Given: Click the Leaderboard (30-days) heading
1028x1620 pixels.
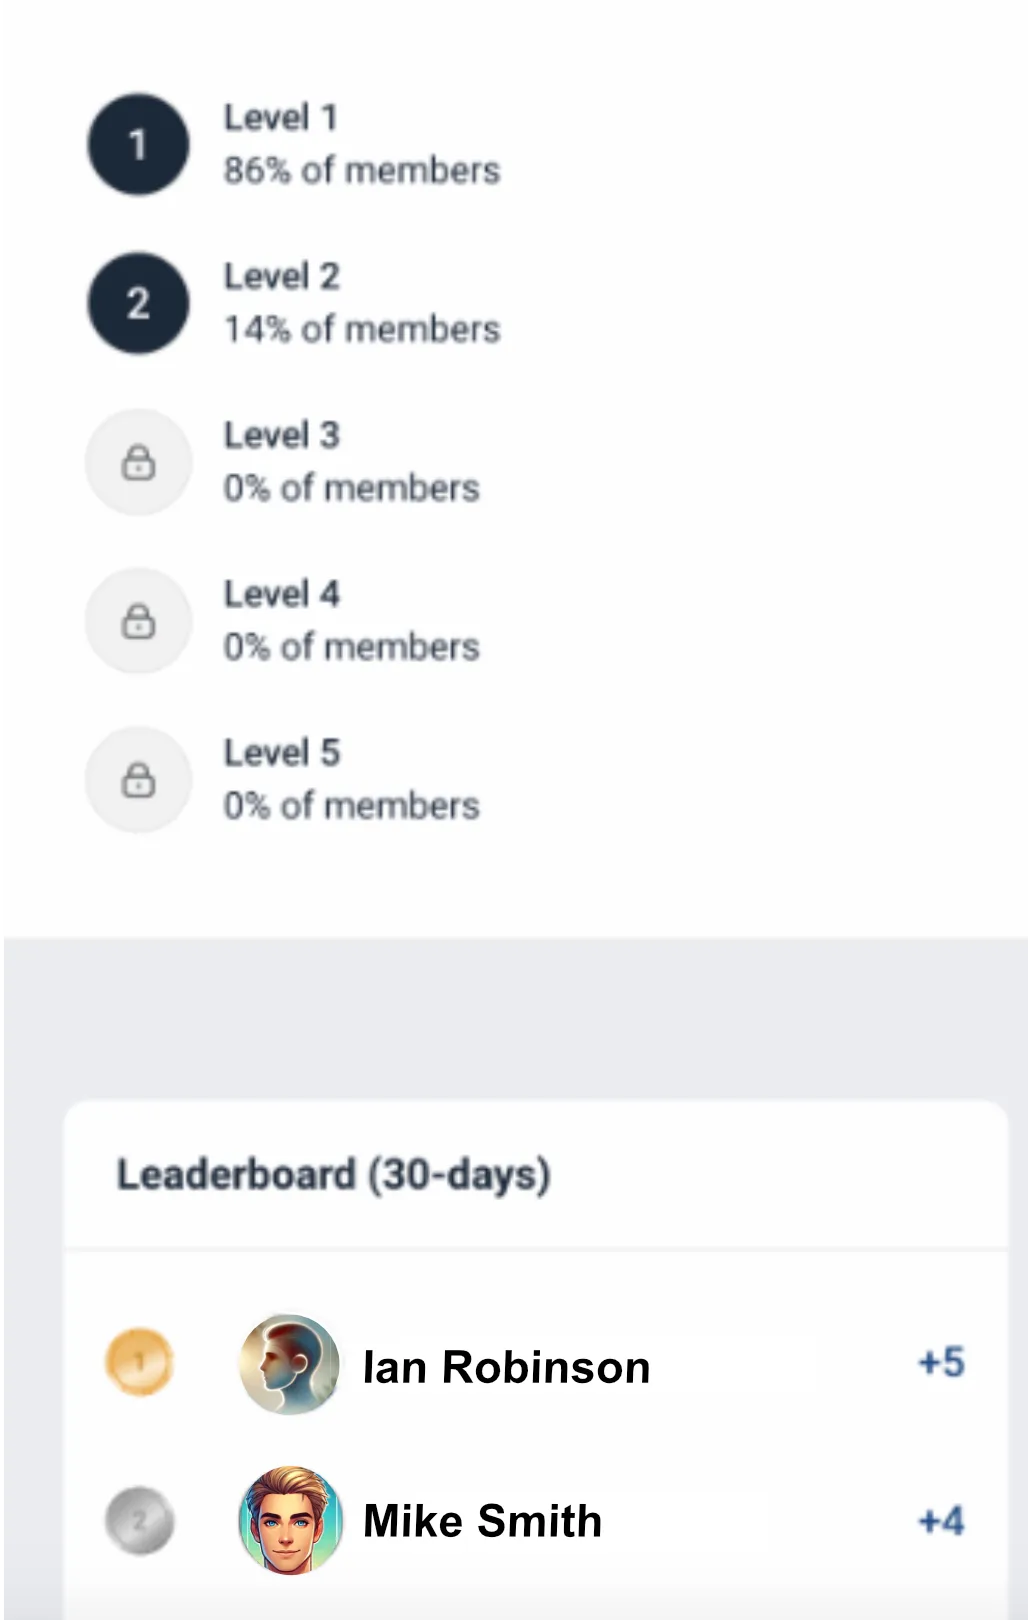Looking at the screenshot, I should [x=333, y=1174].
